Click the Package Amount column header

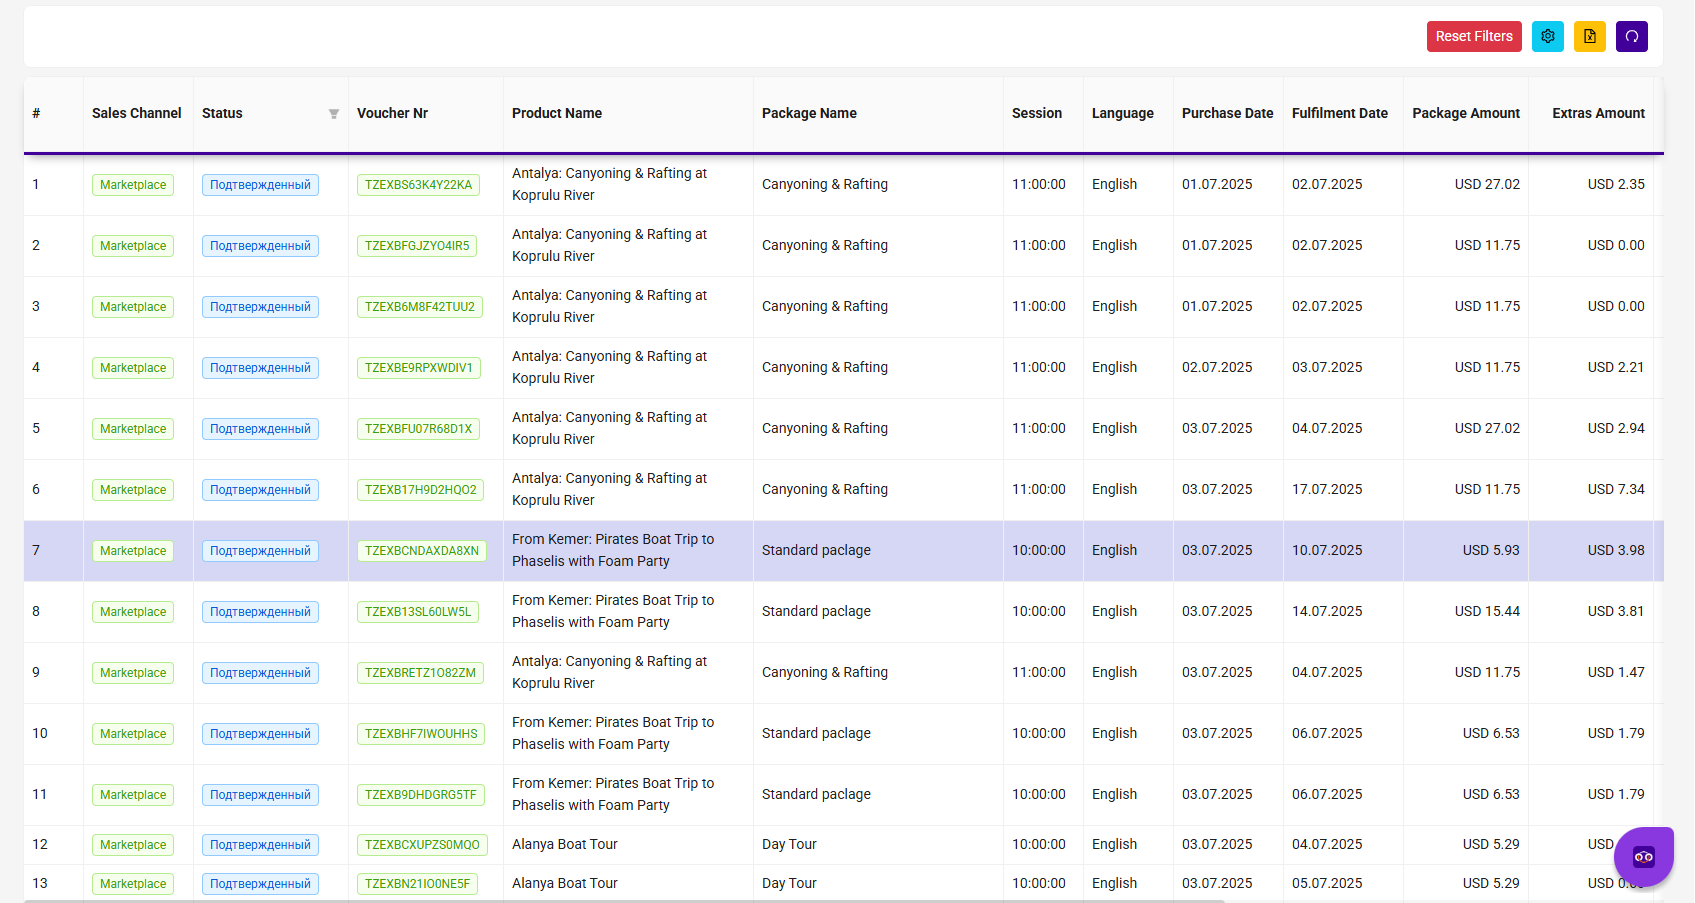tap(1465, 113)
